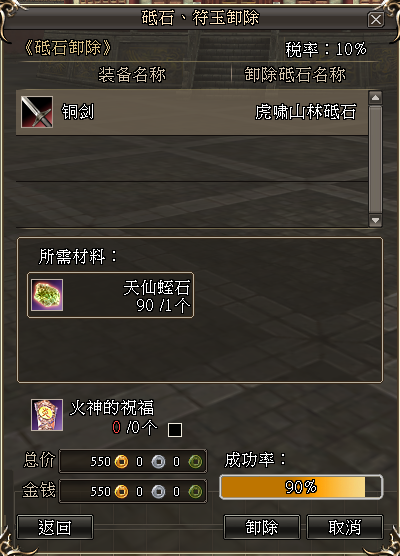Click the 卸除砥石名称 column header
The image size is (400, 556).
(x=295, y=75)
